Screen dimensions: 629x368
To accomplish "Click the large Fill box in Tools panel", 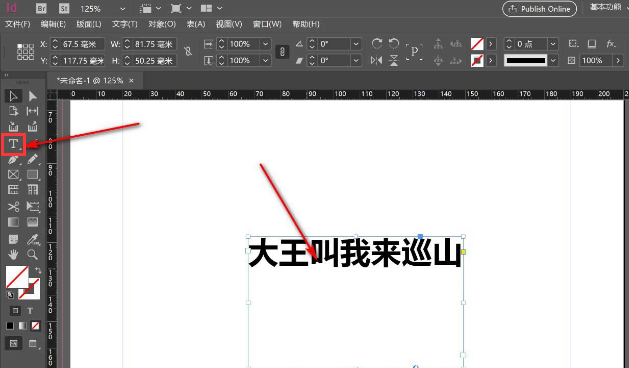I will coord(17,276).
